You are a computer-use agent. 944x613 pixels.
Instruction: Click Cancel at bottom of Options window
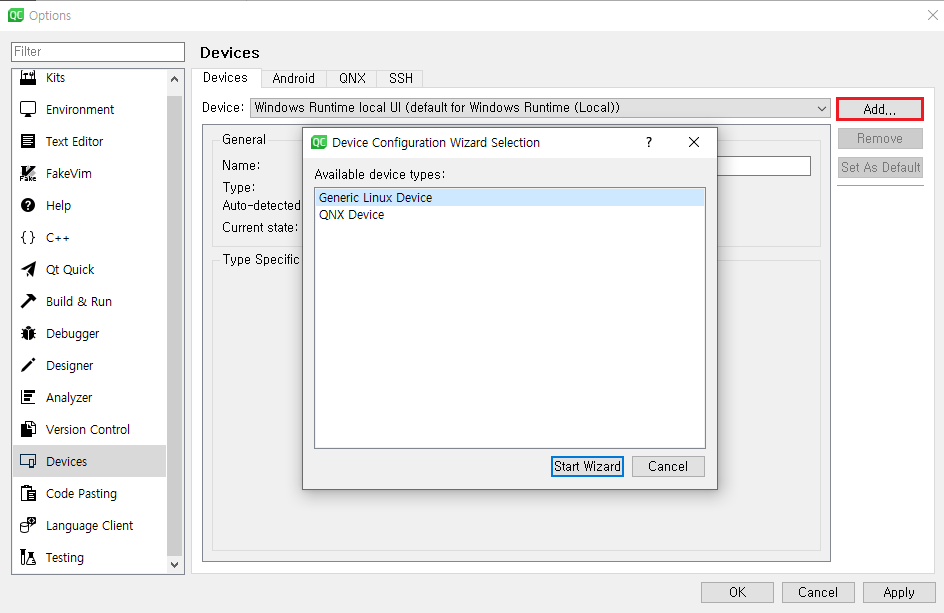click(818, 593)
